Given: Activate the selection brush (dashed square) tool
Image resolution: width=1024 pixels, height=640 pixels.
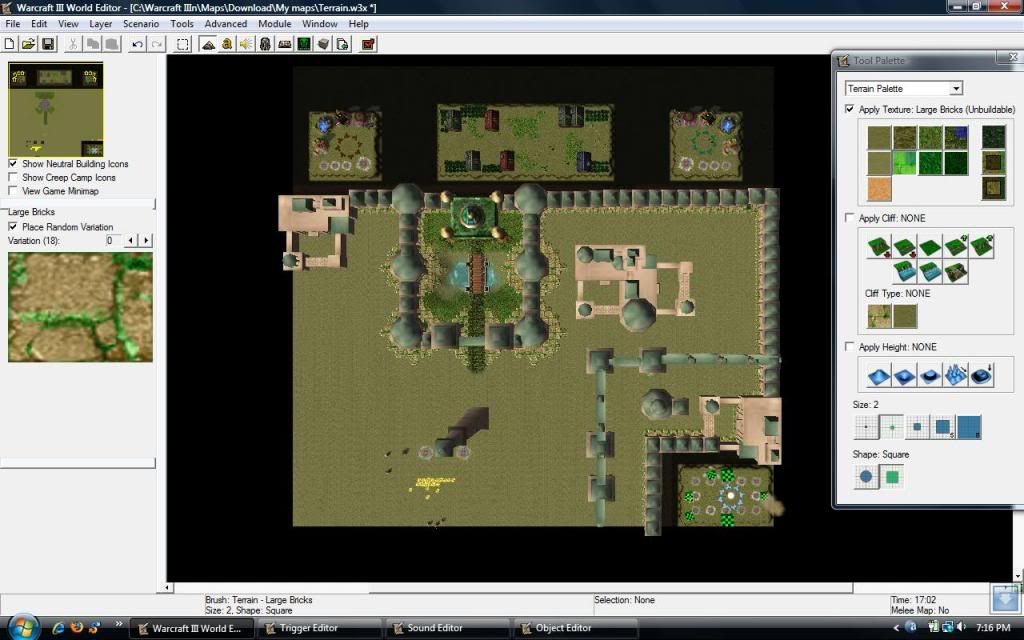Looking at the screenshot, I should coord(183,44).
